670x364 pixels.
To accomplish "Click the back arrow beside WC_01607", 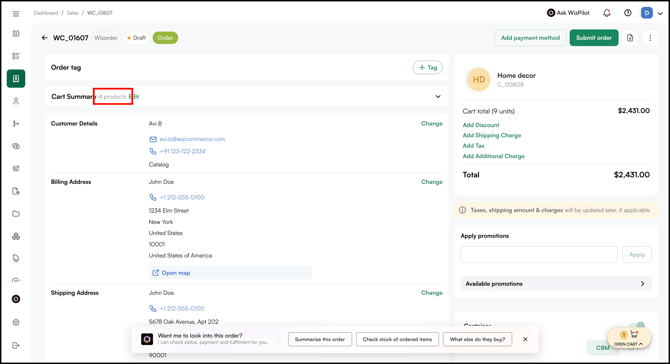I will point(44,38).
